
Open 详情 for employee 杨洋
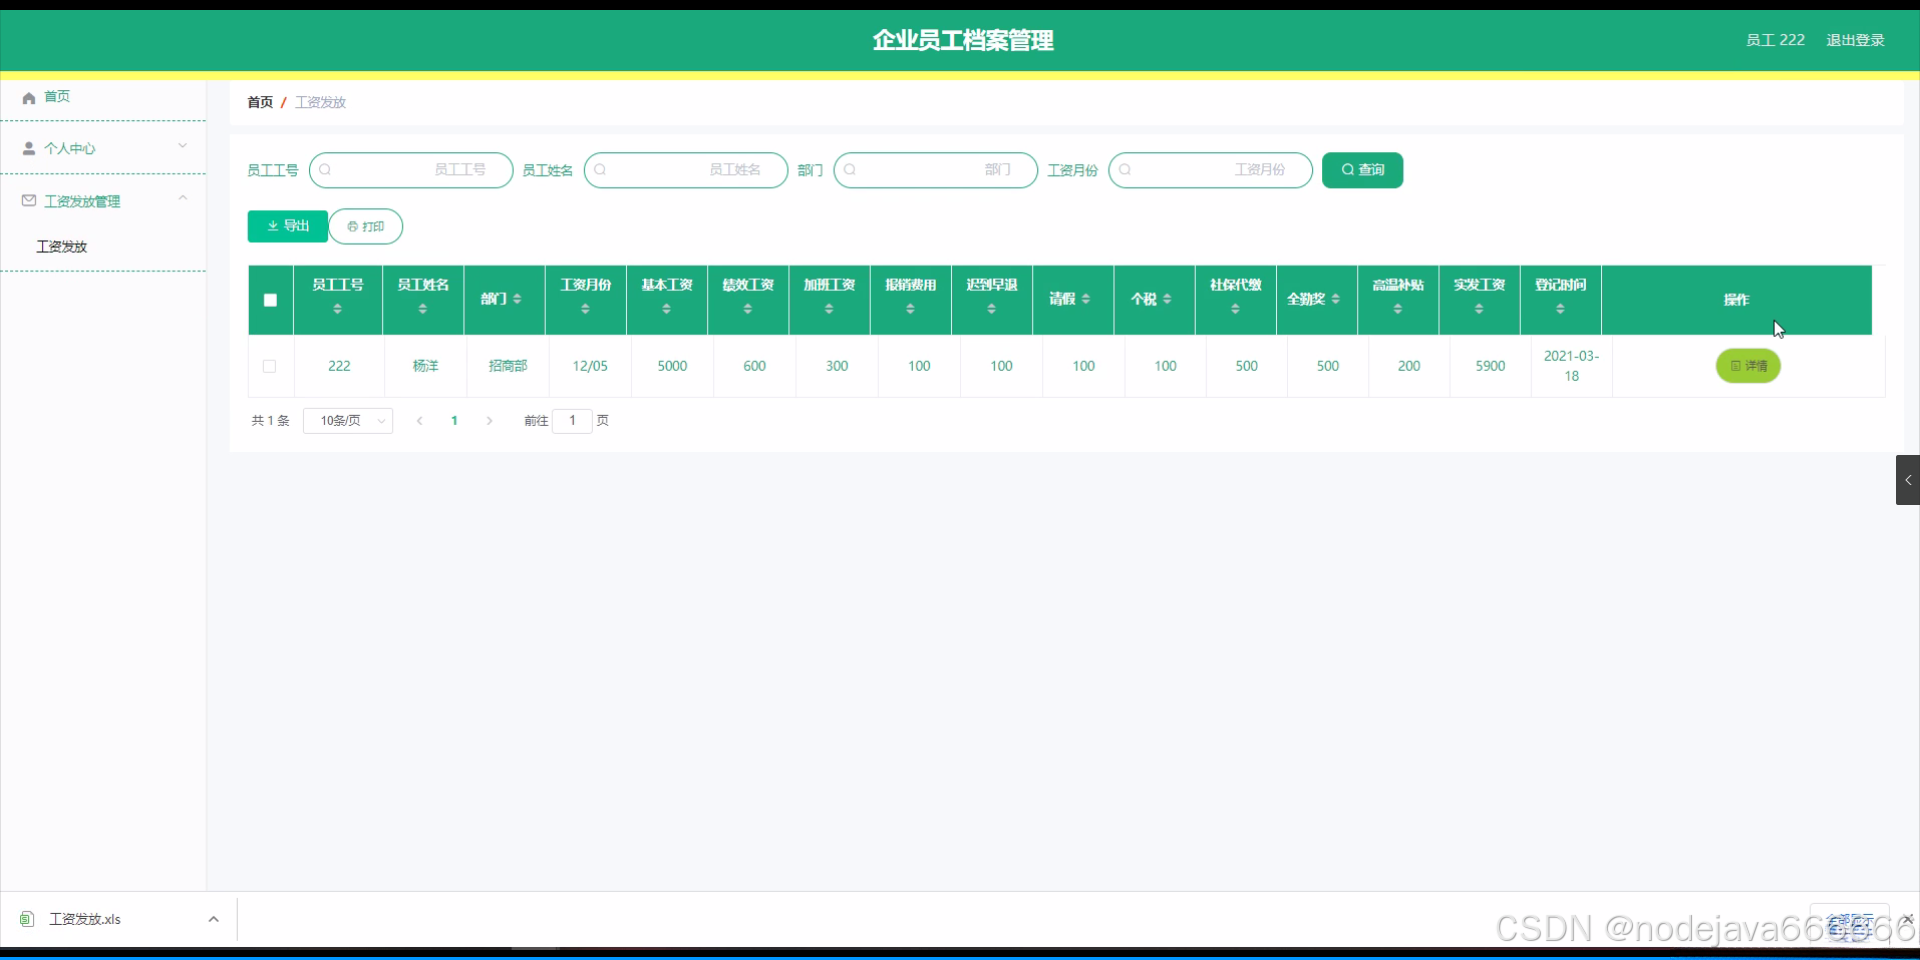1748,366
